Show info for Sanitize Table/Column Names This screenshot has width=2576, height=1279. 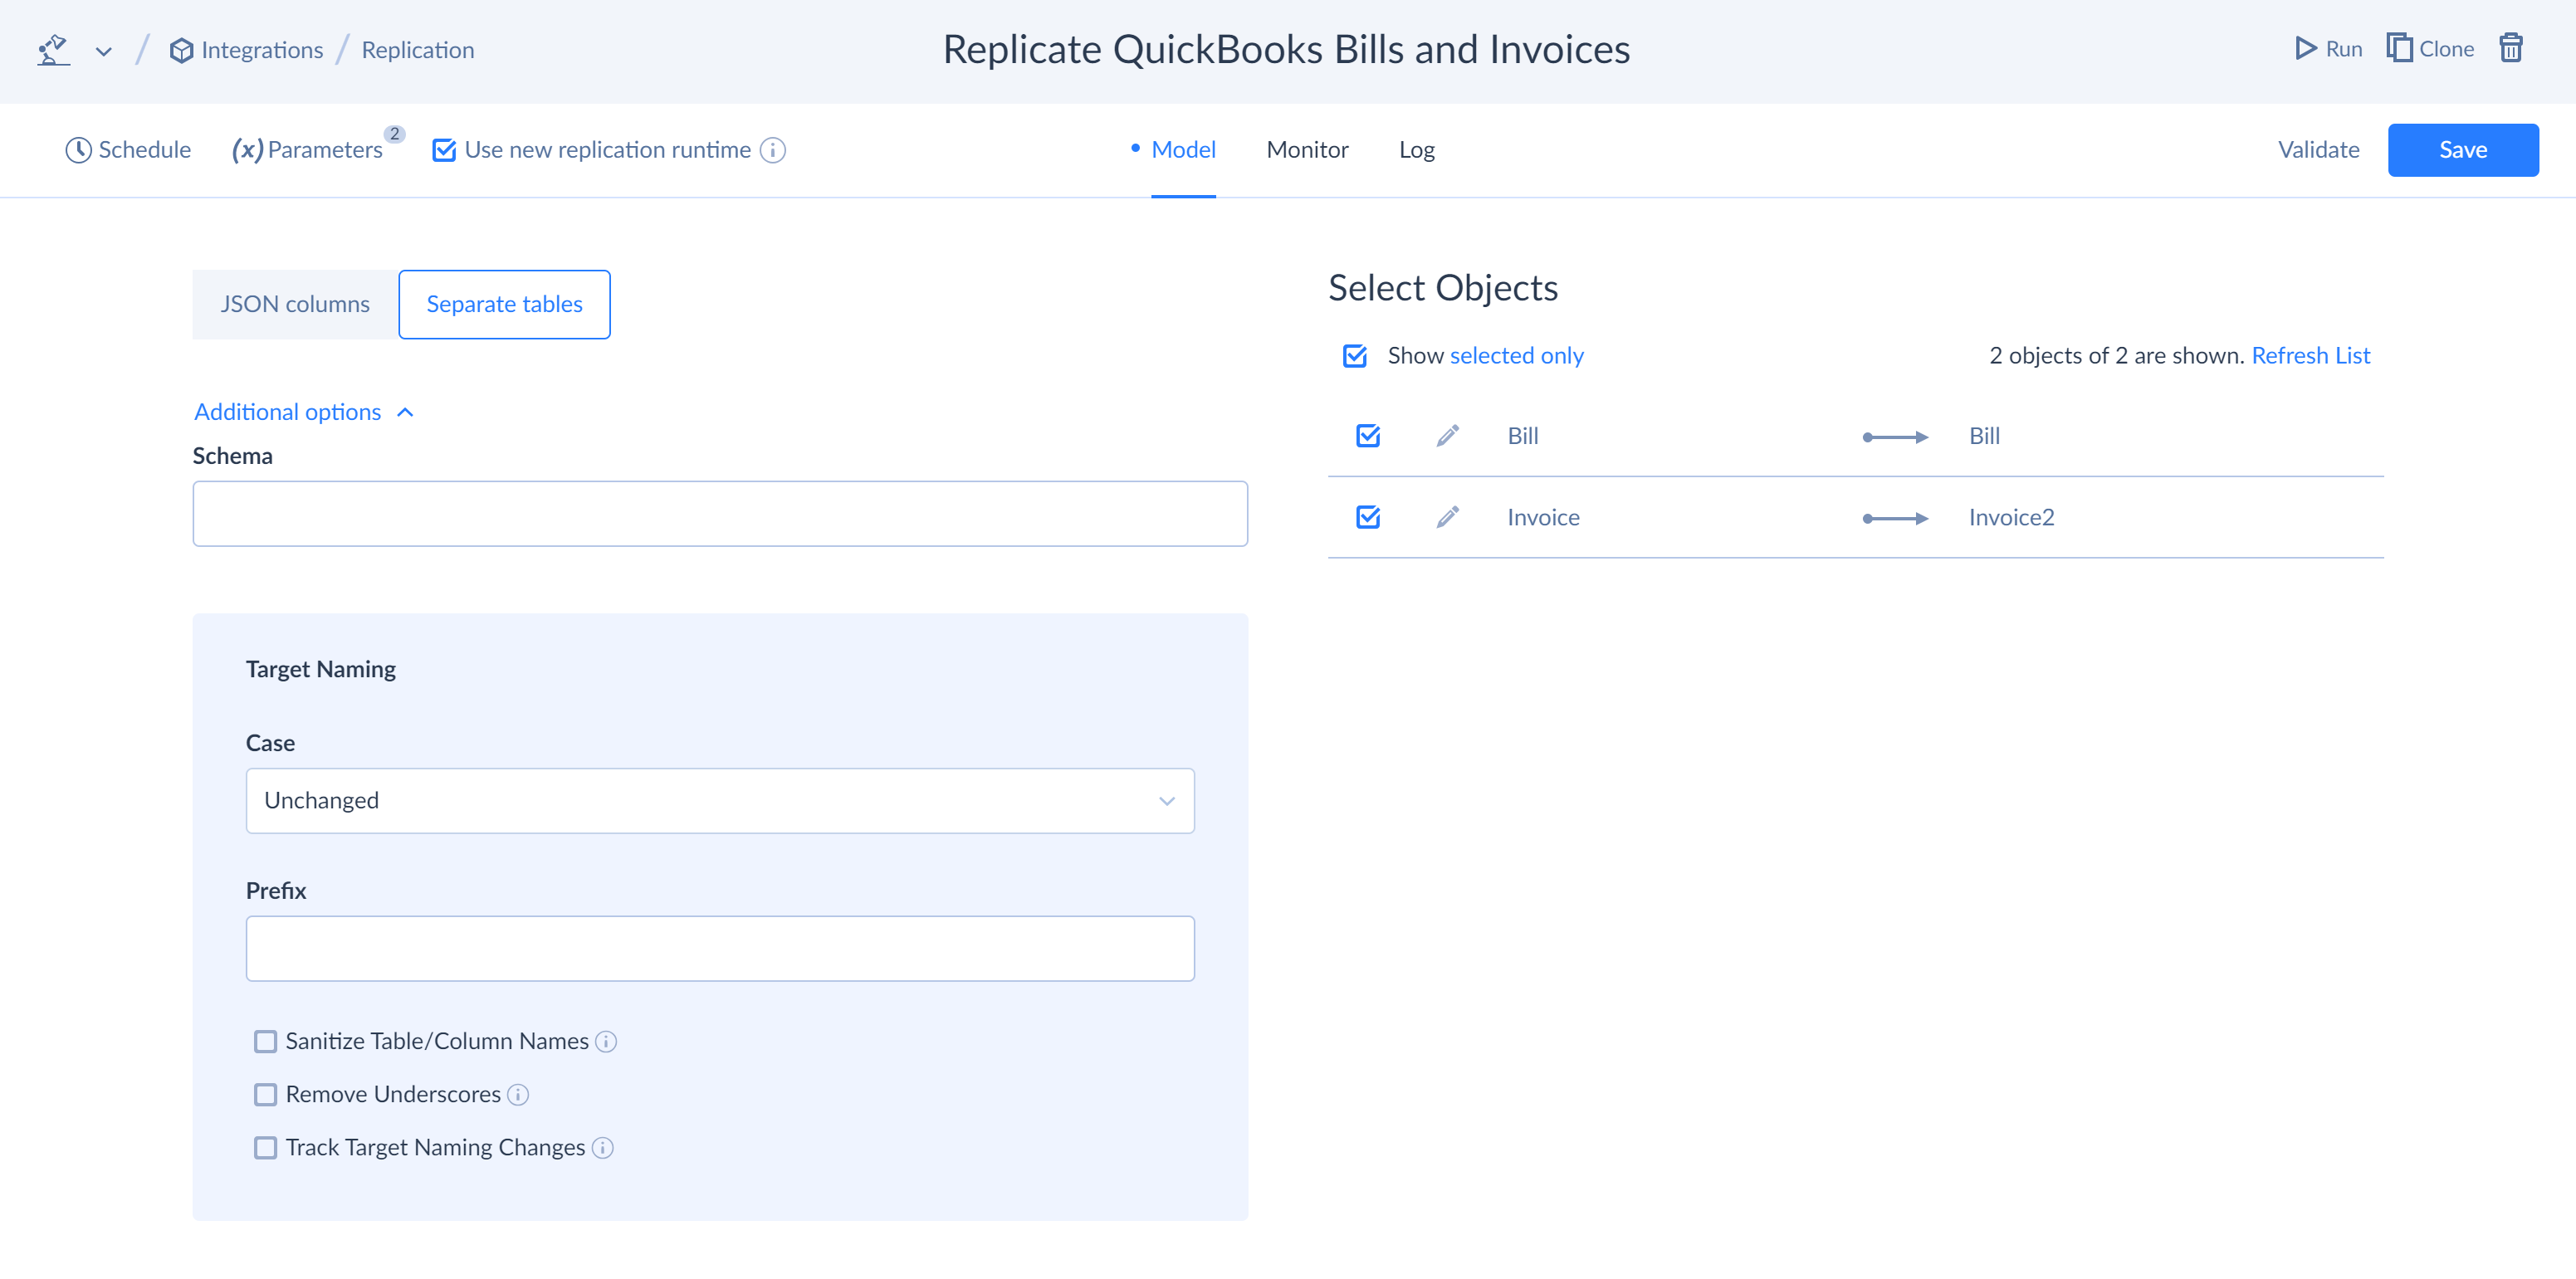pyautogui.click(x=606, y=1042)
